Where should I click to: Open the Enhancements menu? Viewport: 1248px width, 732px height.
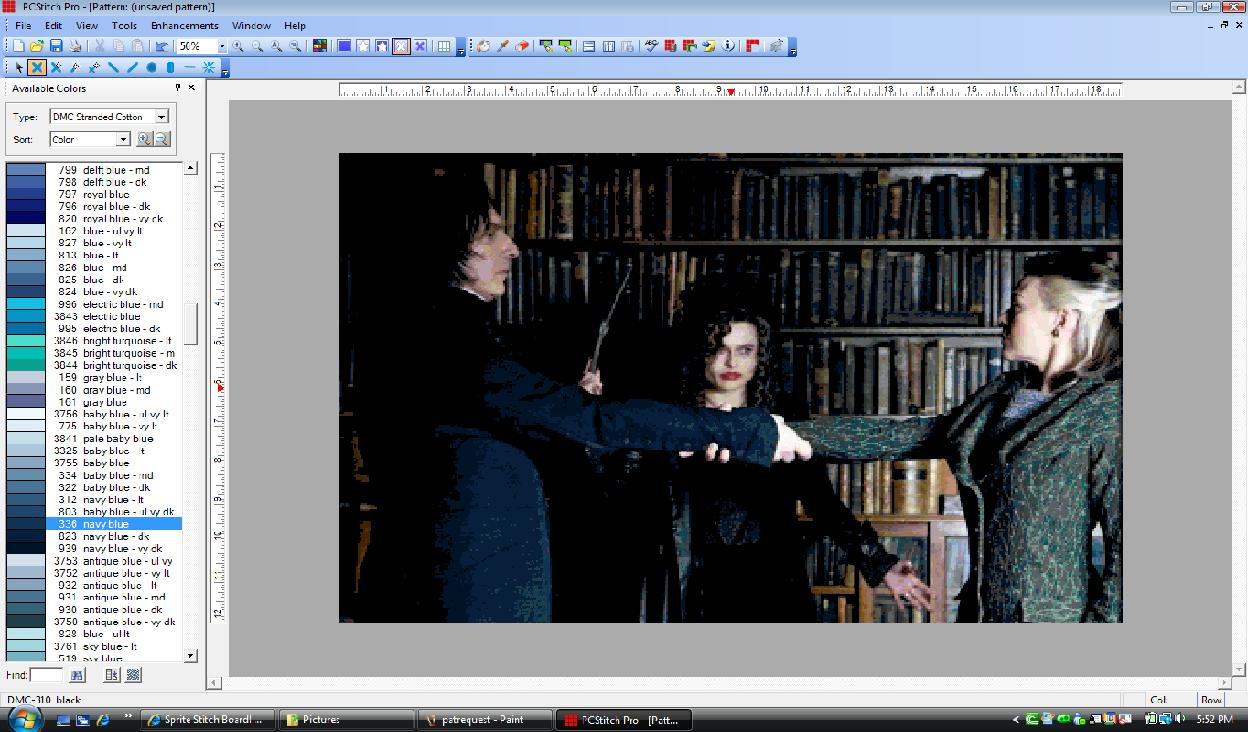(184, 25)
